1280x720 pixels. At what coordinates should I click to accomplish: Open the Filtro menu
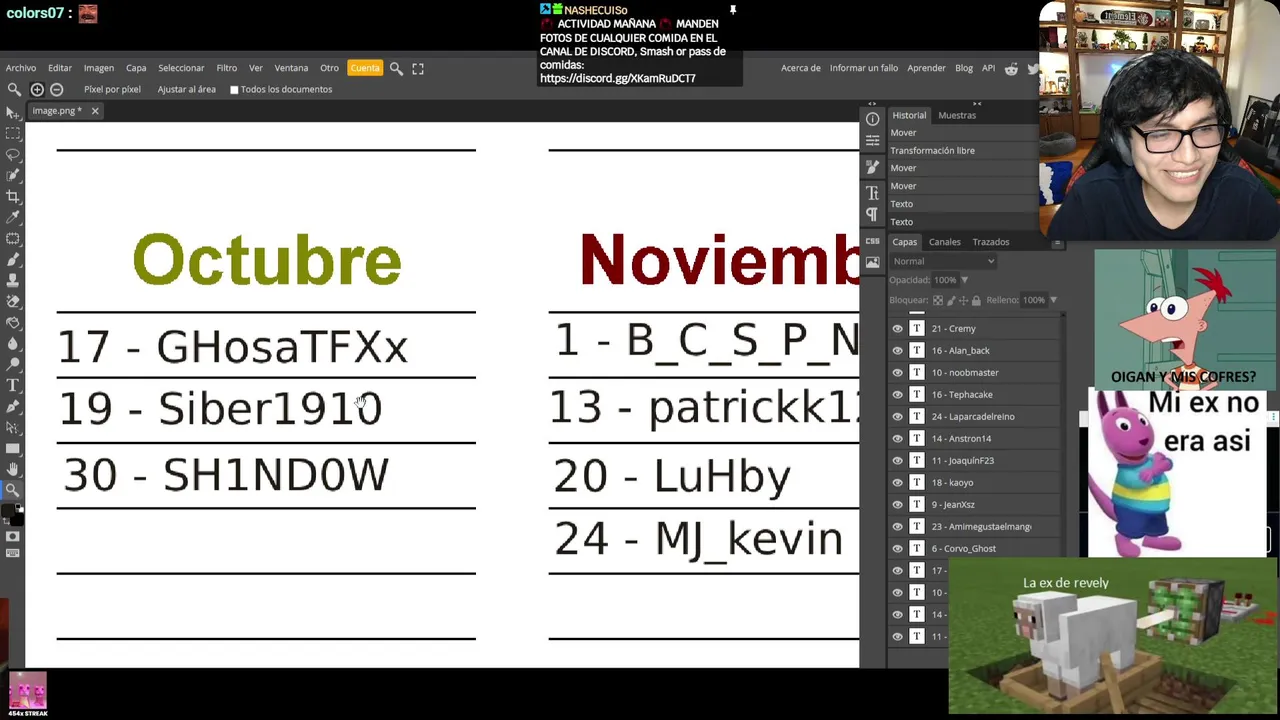[x=227, y=68]
